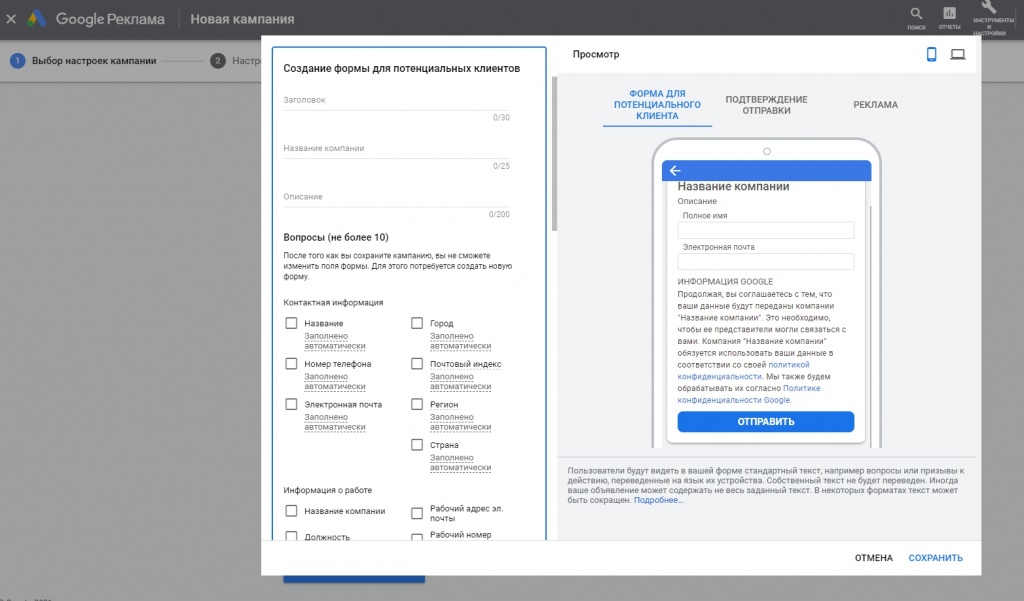Click back arrow in phone preview
The height and width of the screenshot is (601, 1024).
(675, 171)
